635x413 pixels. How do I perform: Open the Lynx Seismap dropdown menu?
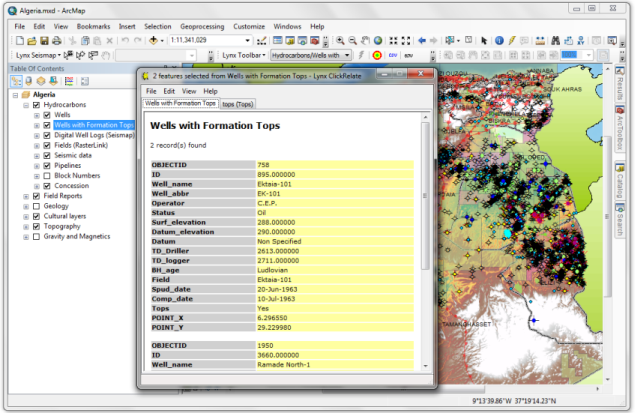(38, 55)
